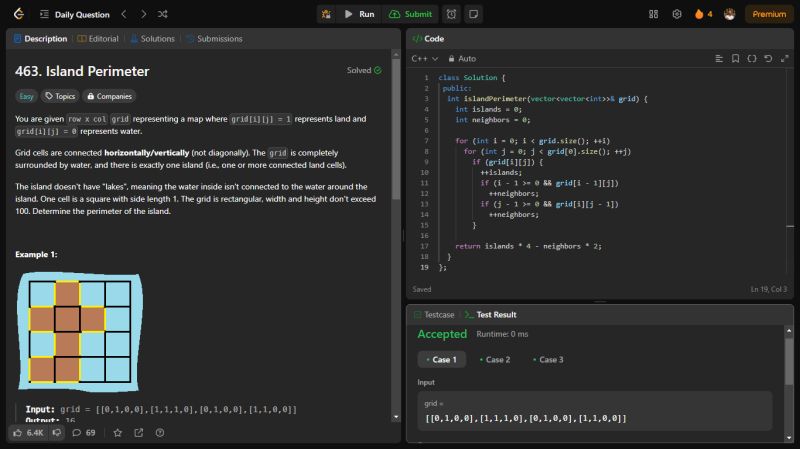Open the notes icon in top bar
Image resolution: width=800 pixels, height=449 pixels.
473,14
